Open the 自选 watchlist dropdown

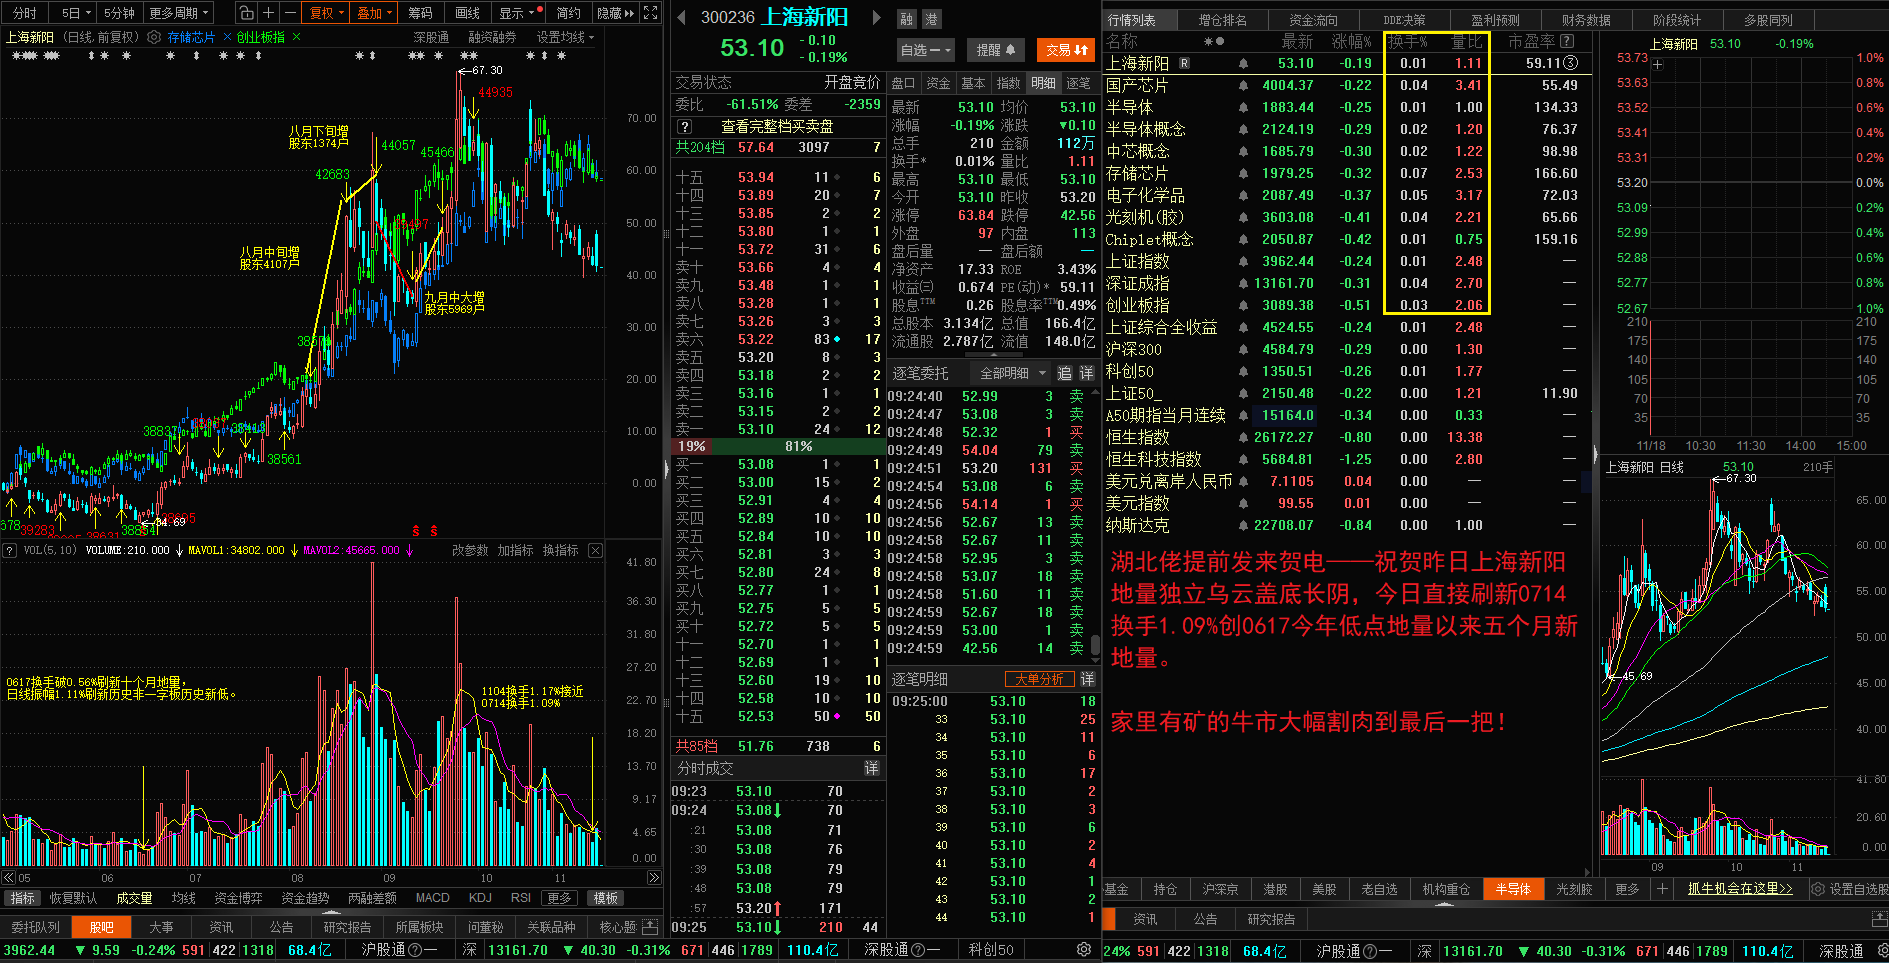coord(926,50)
